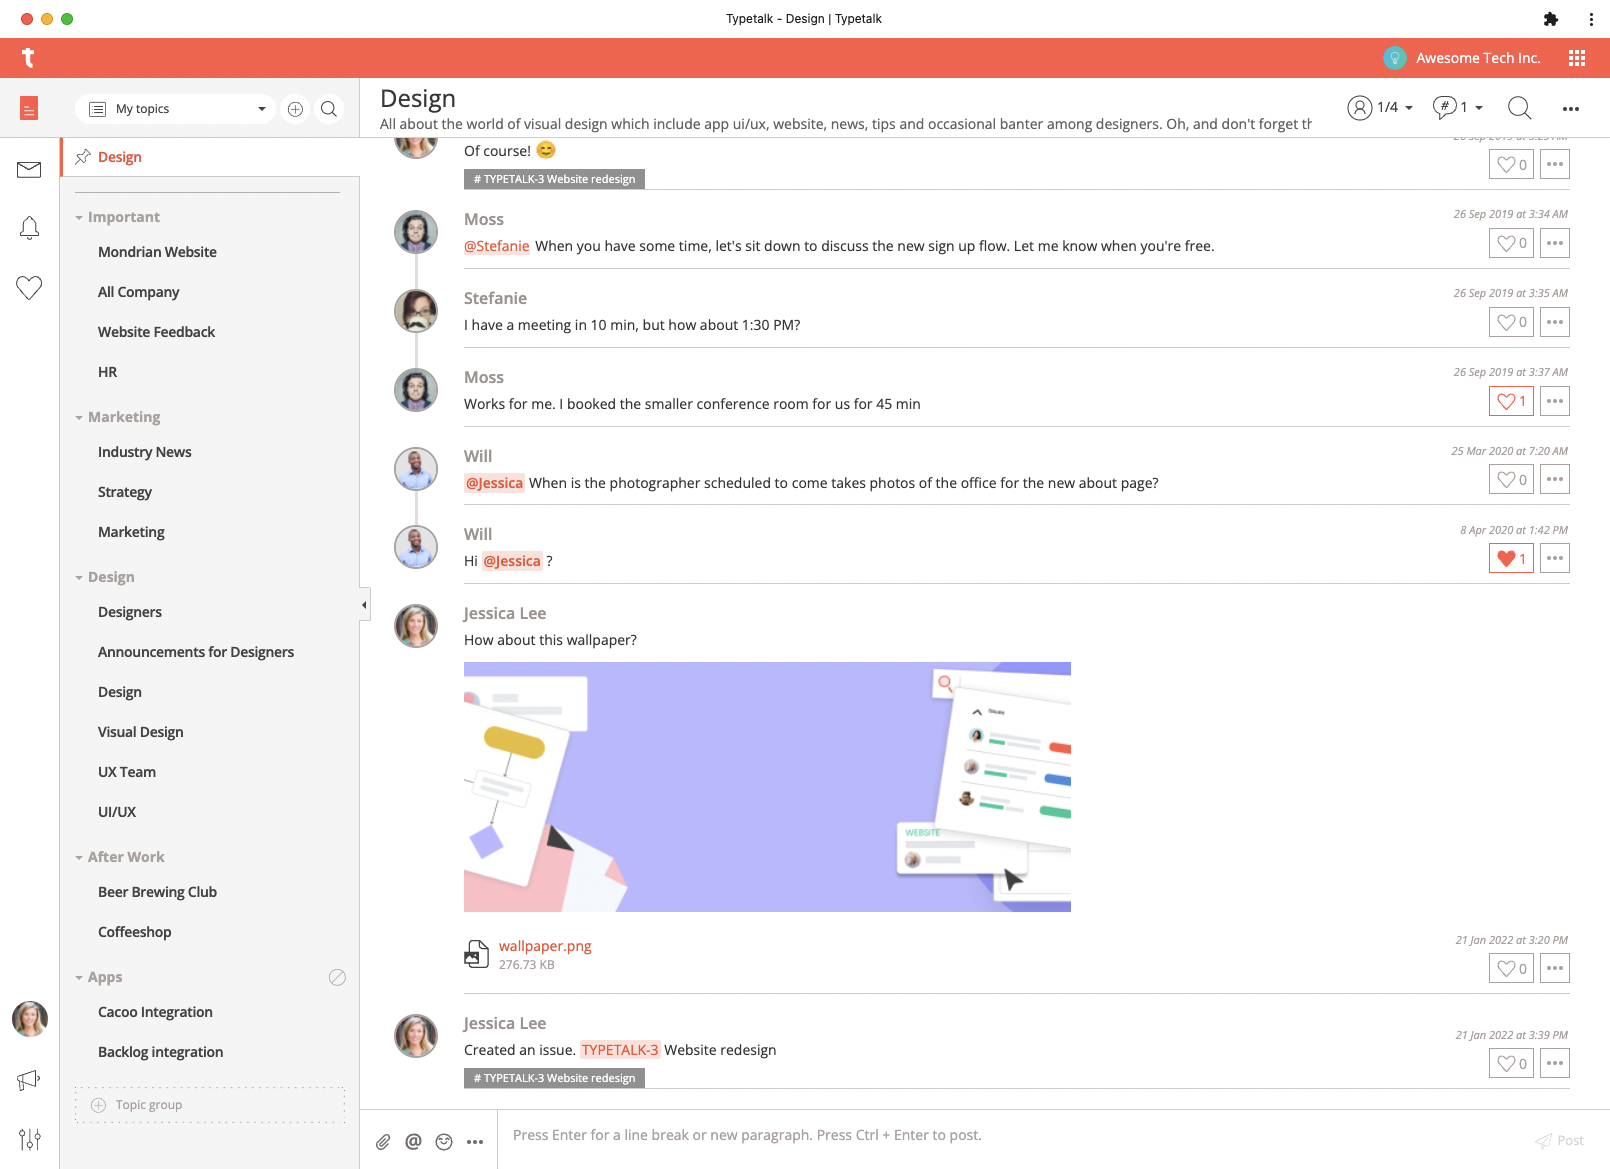Viewport: 1610px width, 1169px height.
Task: Open emoji picker in message box
Action: pos(444,1142)
